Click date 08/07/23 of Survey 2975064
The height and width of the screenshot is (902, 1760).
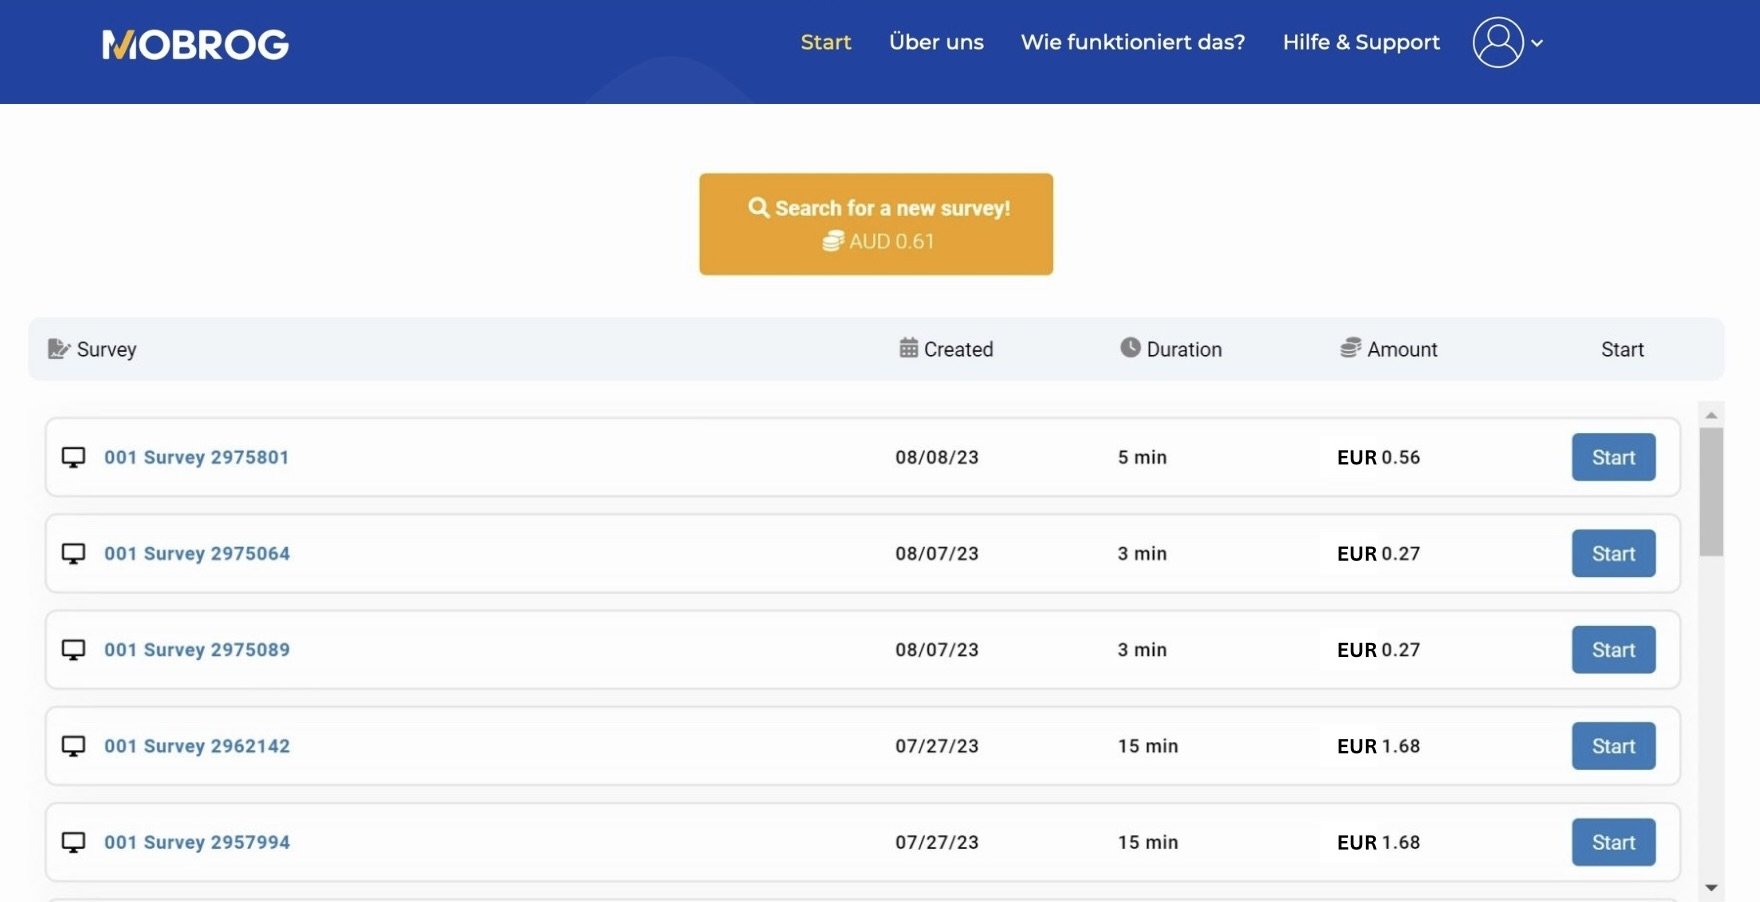937,553
